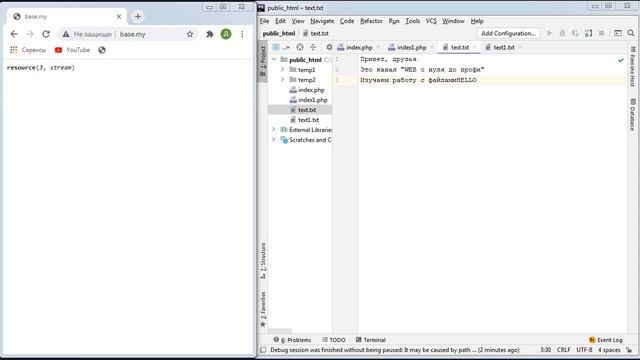Expand Scratches and Consoles node
This screenshot has height=360, width=640.
click(274, 140)
